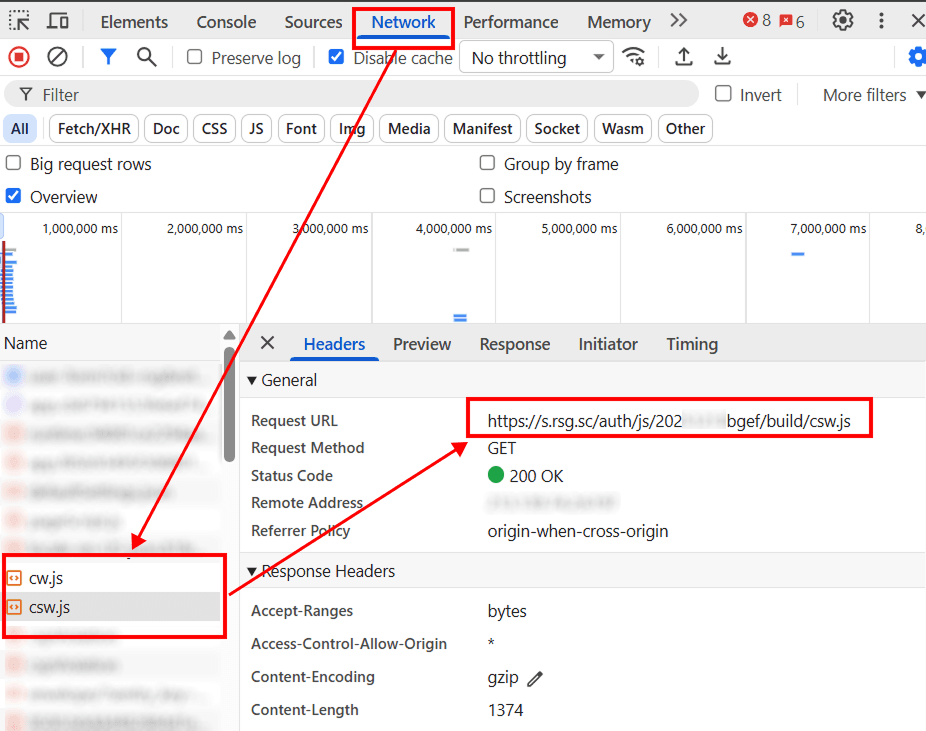Filter requests by Fetch/XHR
926x731 pixels.
[94, 128]
